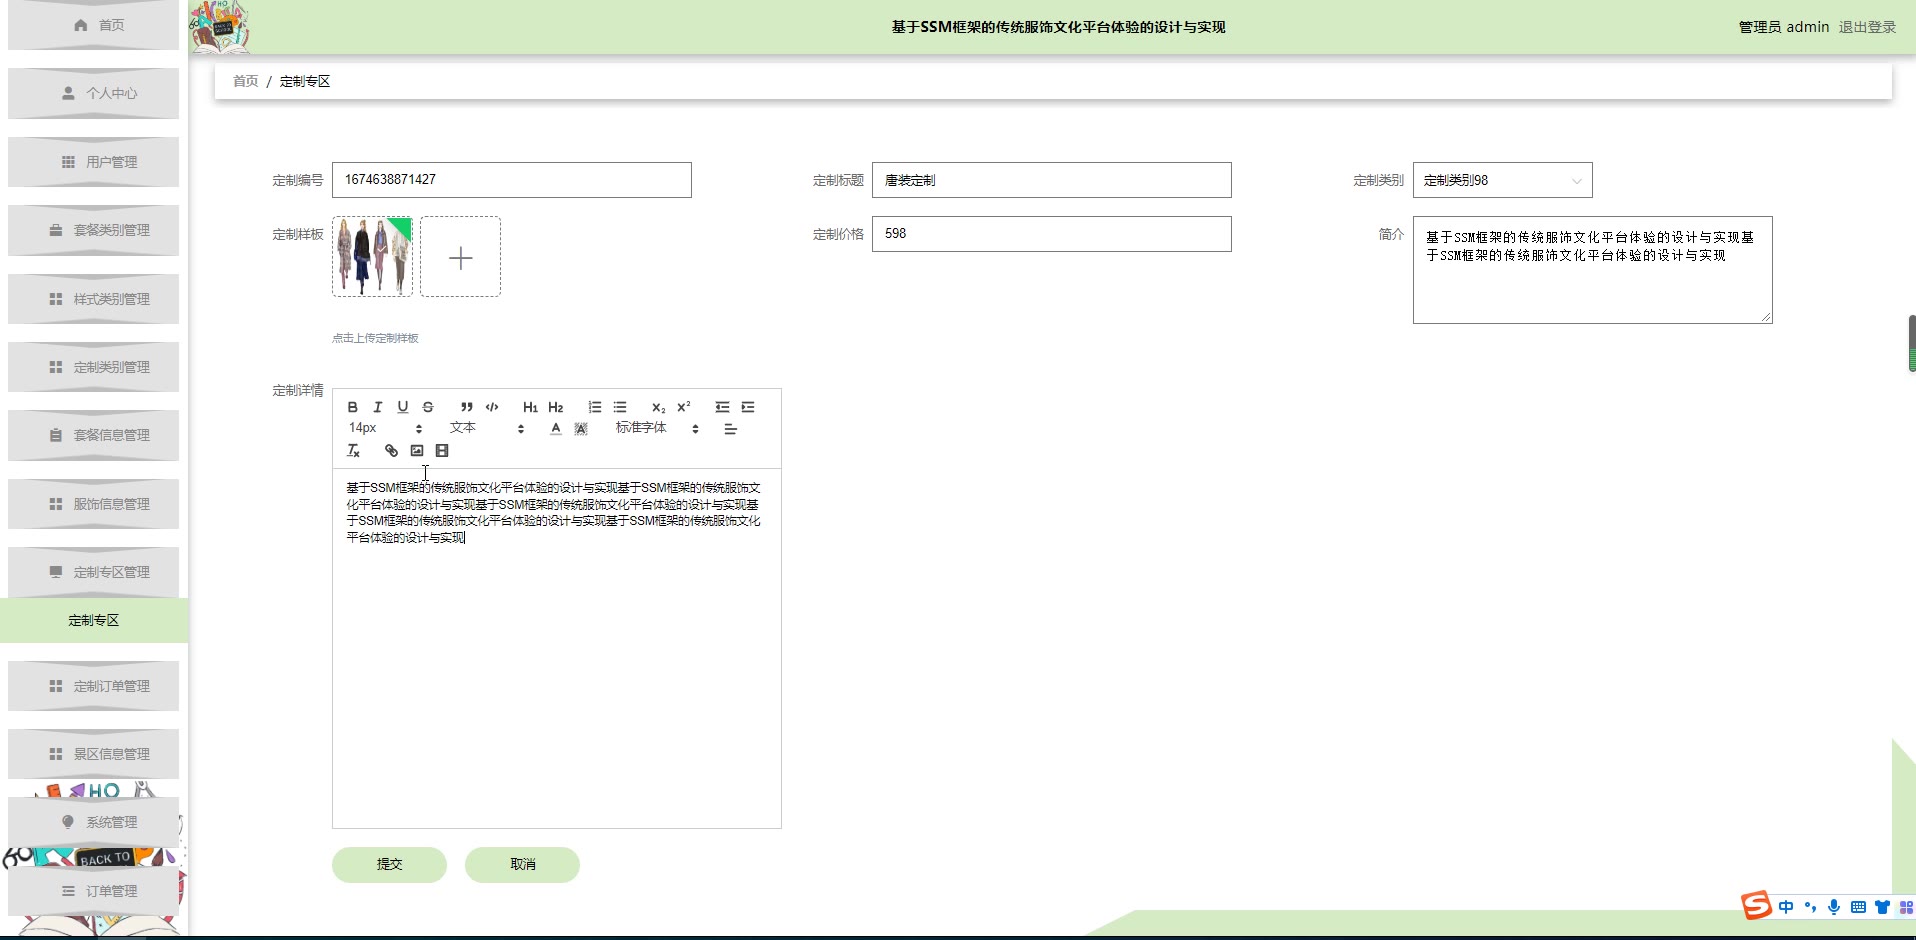Screen dimensions: 1916x940
Task: Open 个人中心 in the sidebar
Action: 93,93
